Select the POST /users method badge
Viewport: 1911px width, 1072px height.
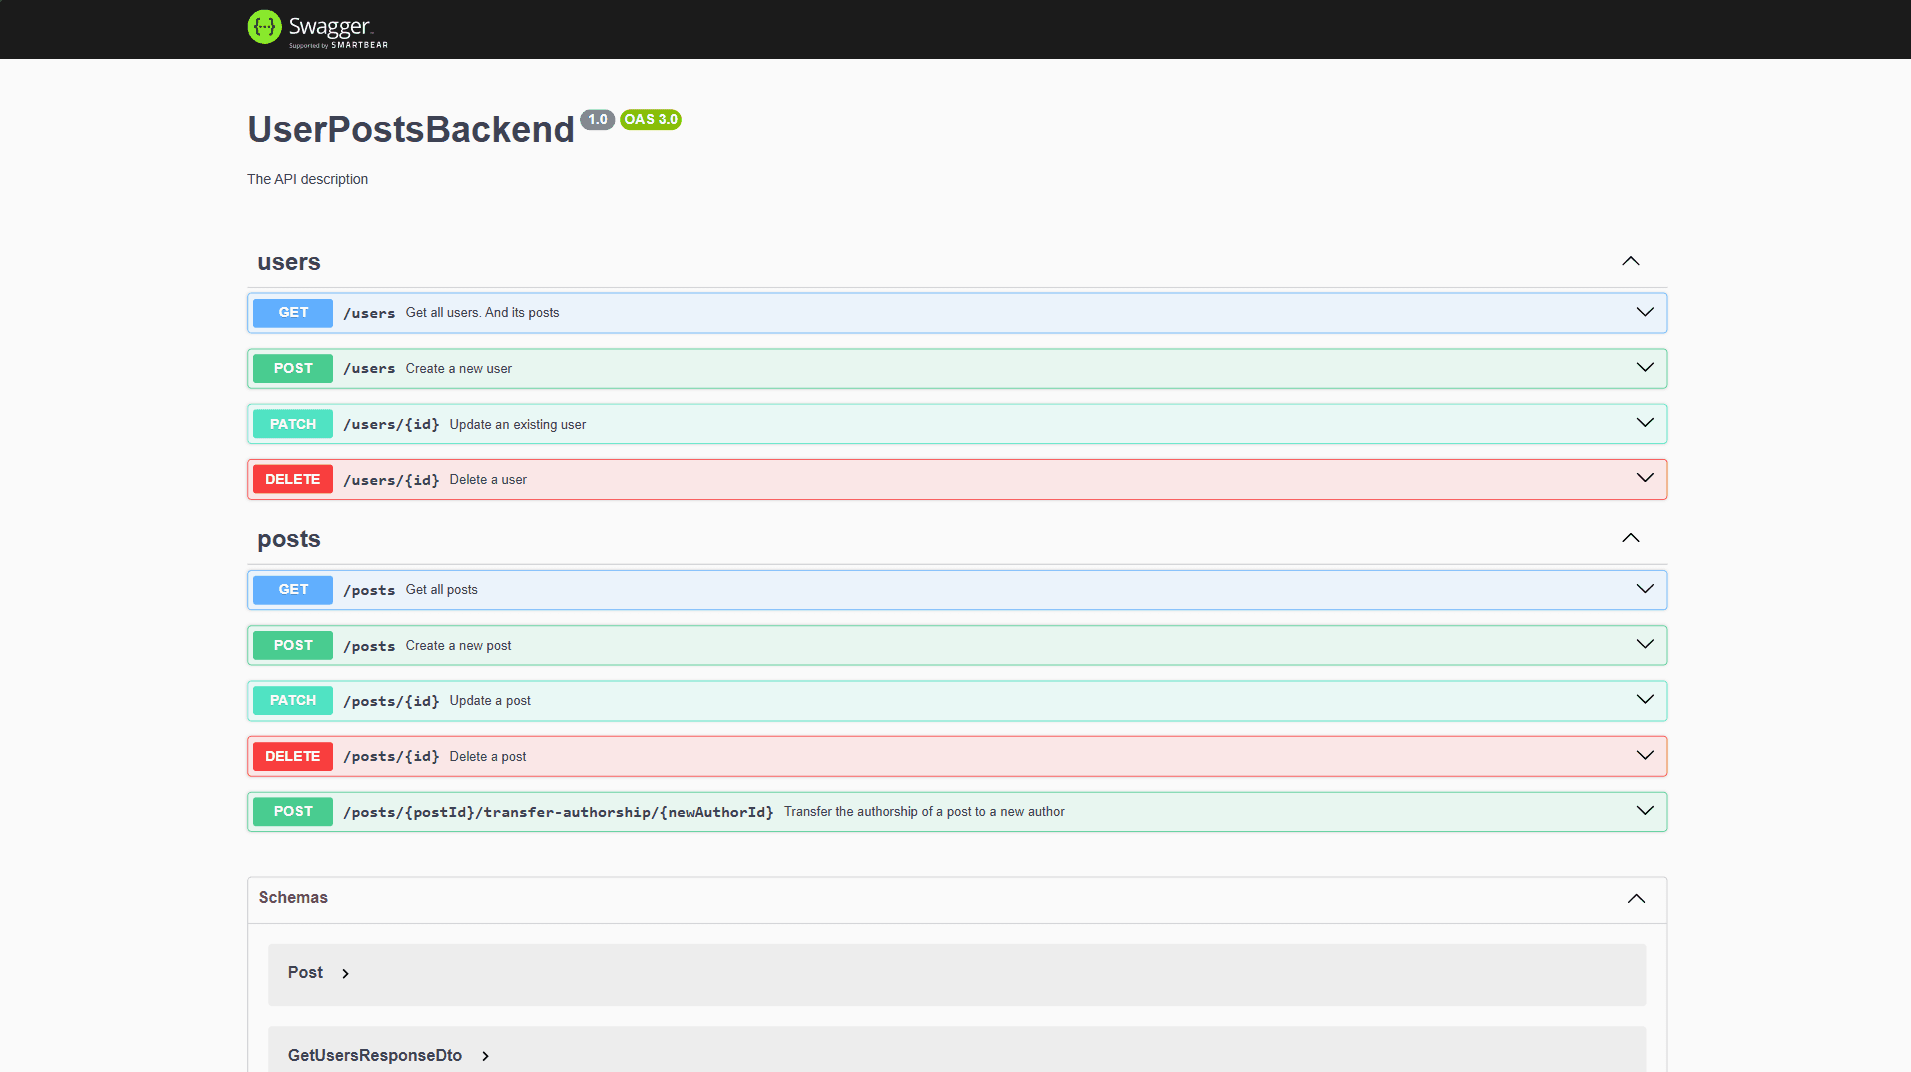(x=292, y=368)
